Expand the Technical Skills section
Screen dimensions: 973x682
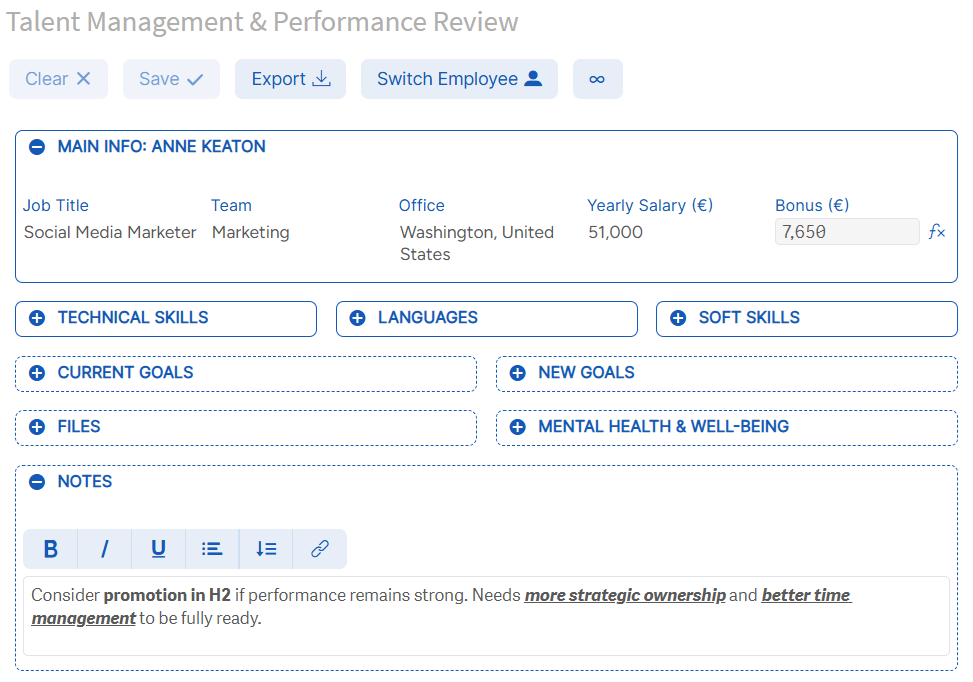click(37, 318)
